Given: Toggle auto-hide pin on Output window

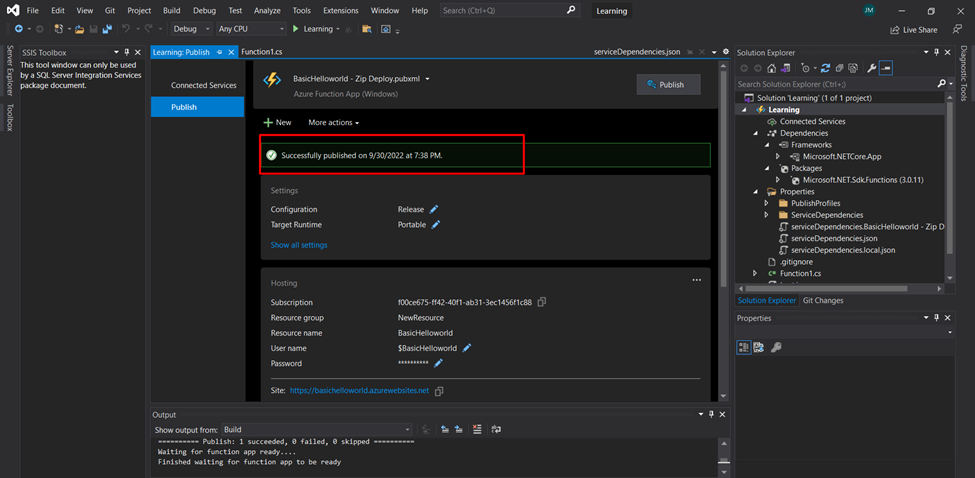Looking at the screenshot, I should point(713,415).
